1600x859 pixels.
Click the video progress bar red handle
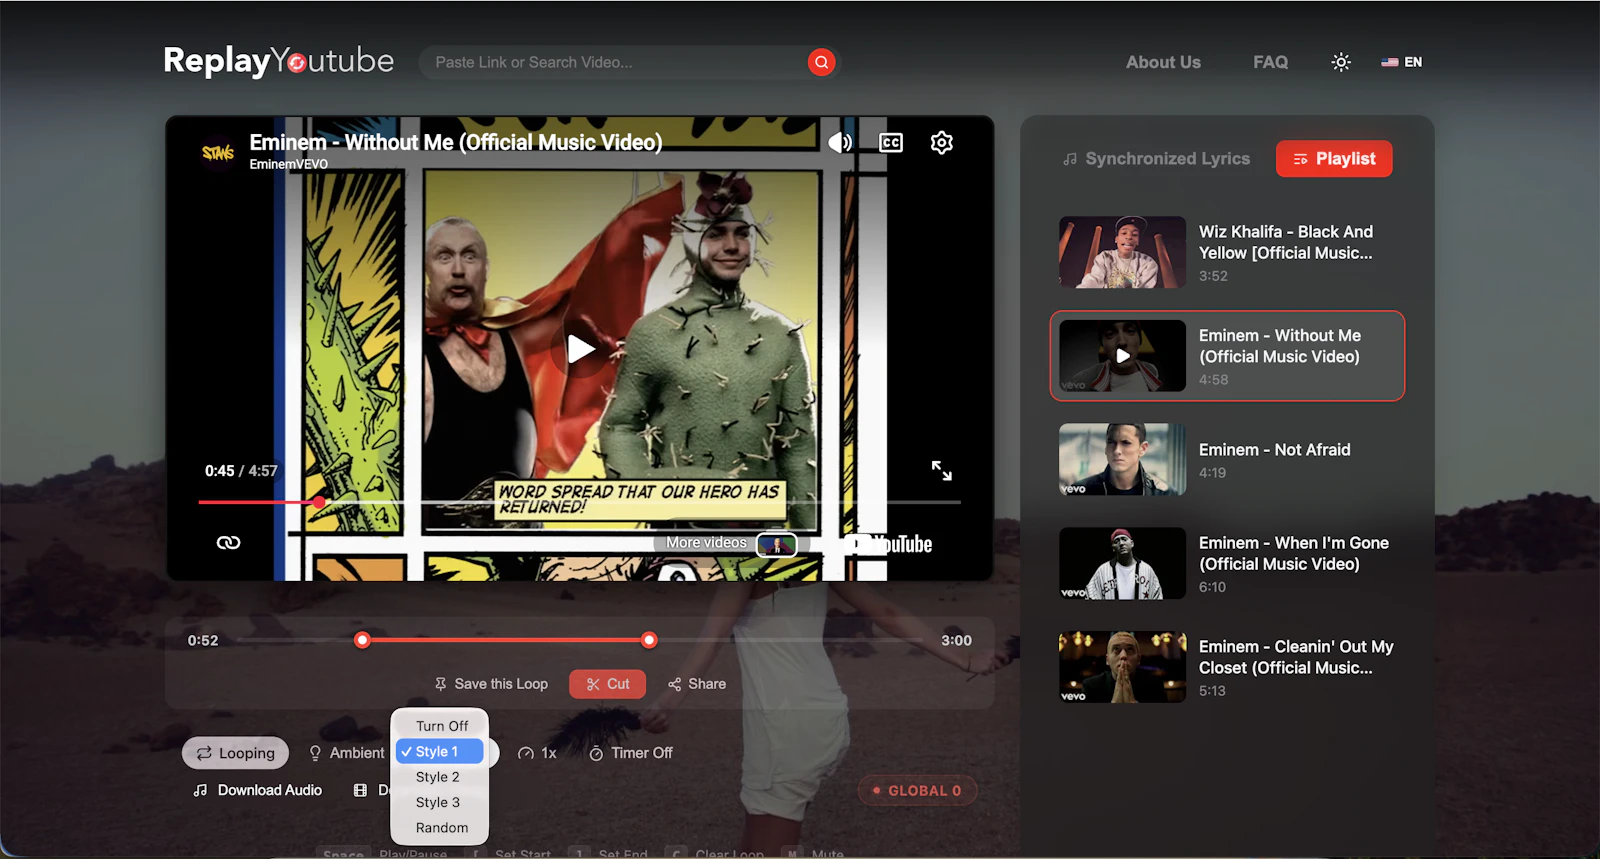click(319, 502)
